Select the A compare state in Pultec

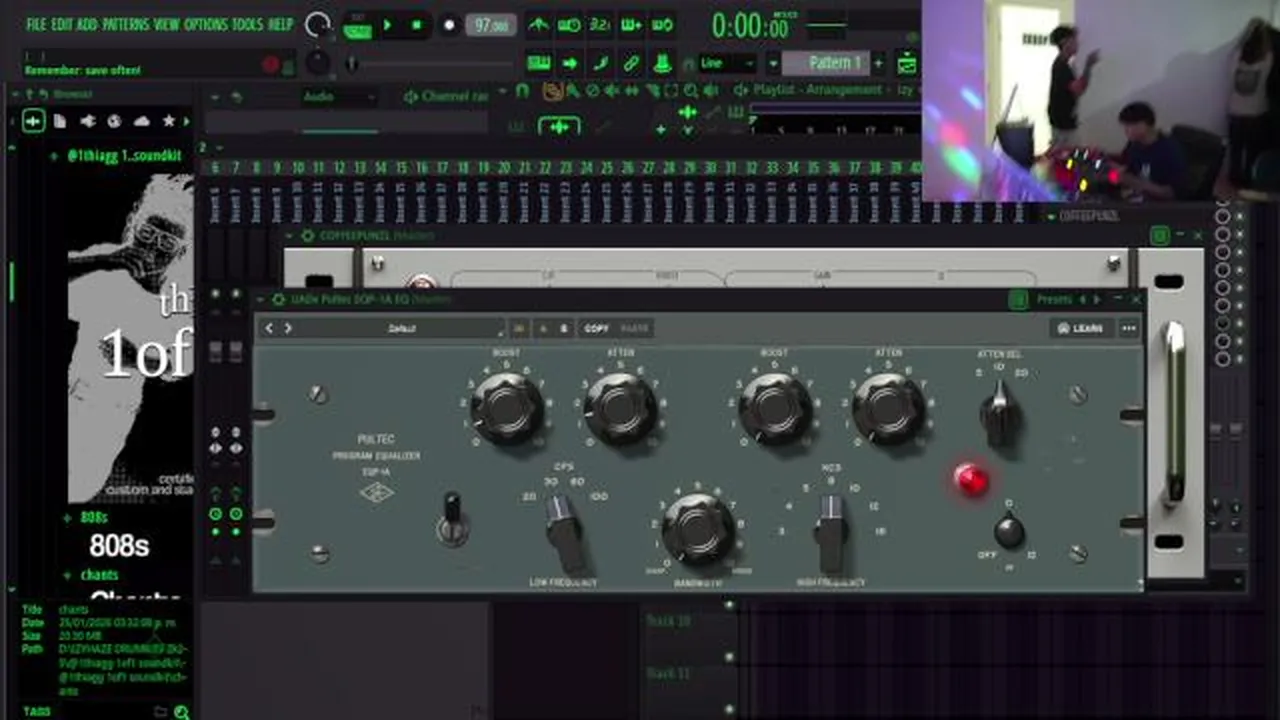544,328
